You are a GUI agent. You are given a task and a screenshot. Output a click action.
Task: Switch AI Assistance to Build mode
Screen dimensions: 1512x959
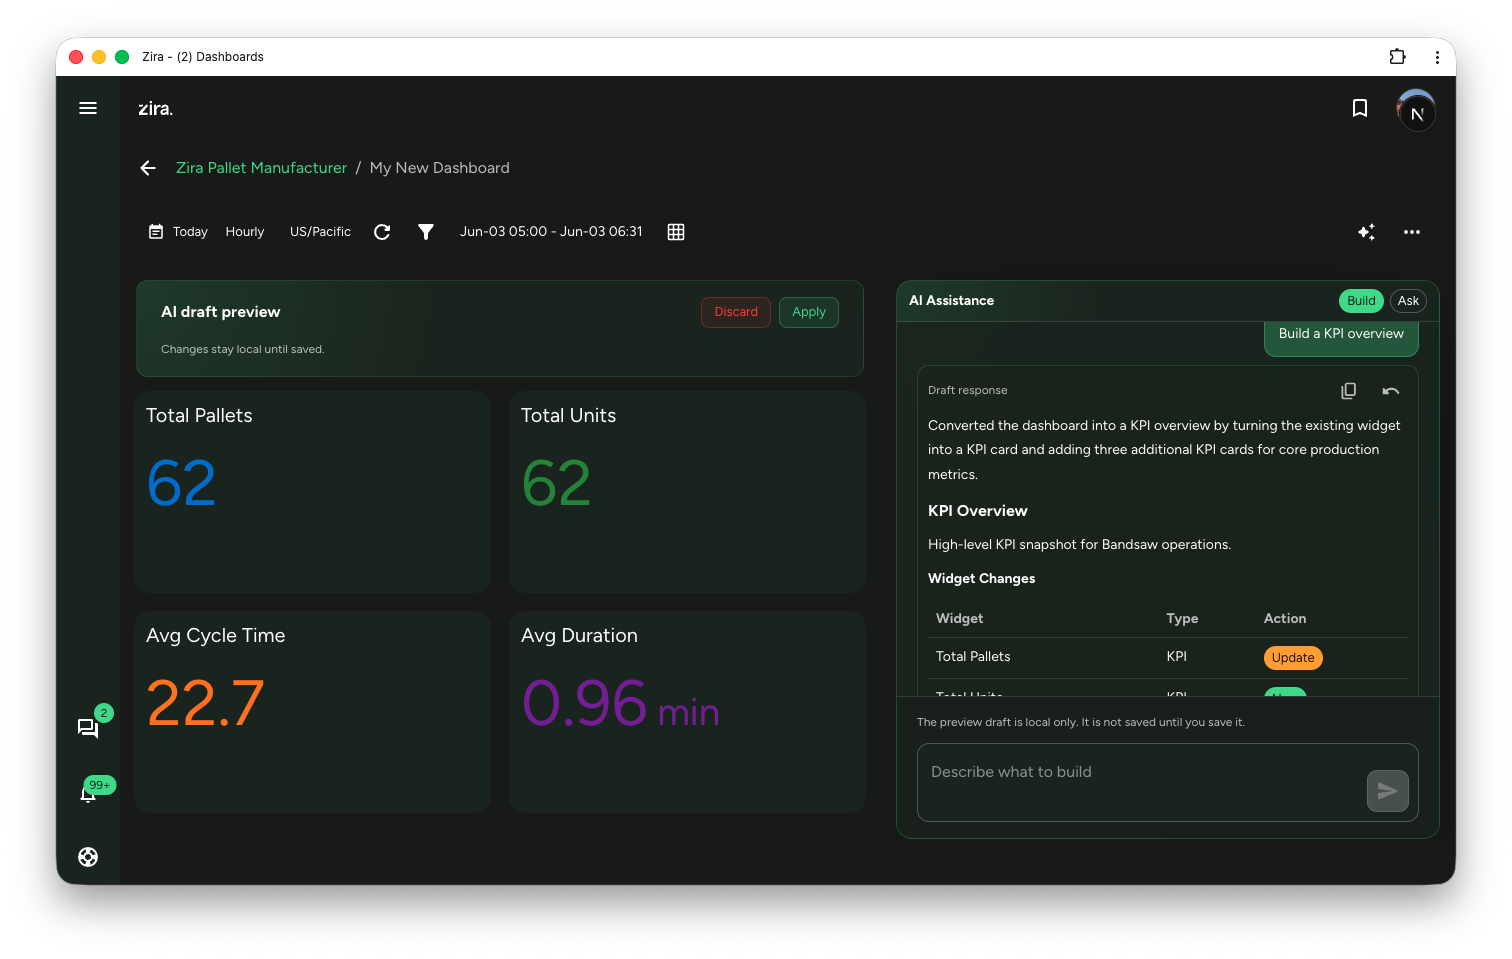1361,301
